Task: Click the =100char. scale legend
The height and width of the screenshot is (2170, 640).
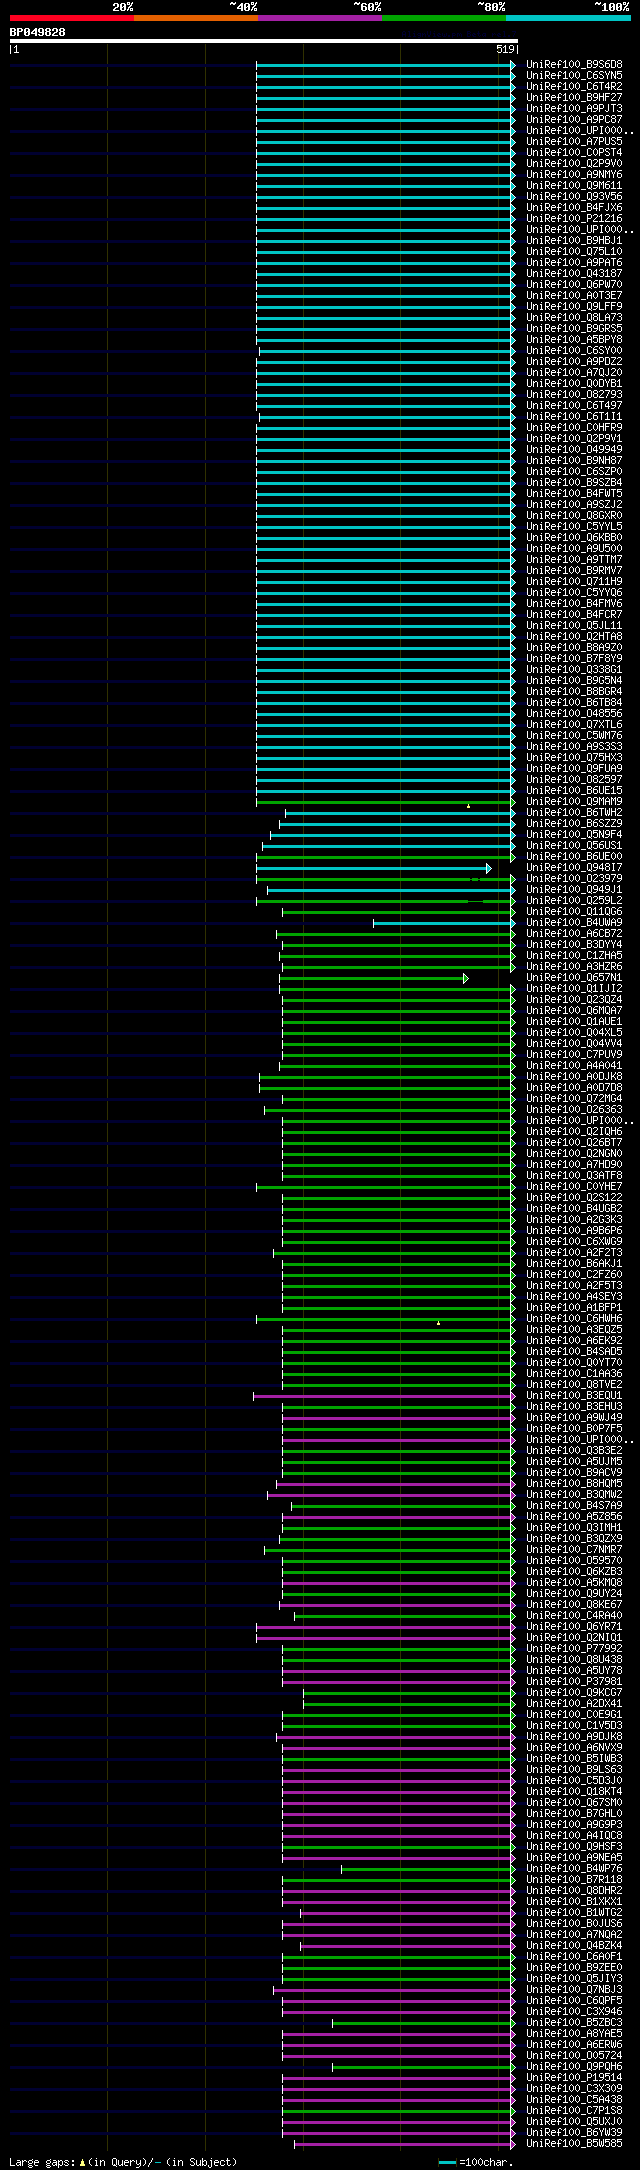Action: (475, 2161)
